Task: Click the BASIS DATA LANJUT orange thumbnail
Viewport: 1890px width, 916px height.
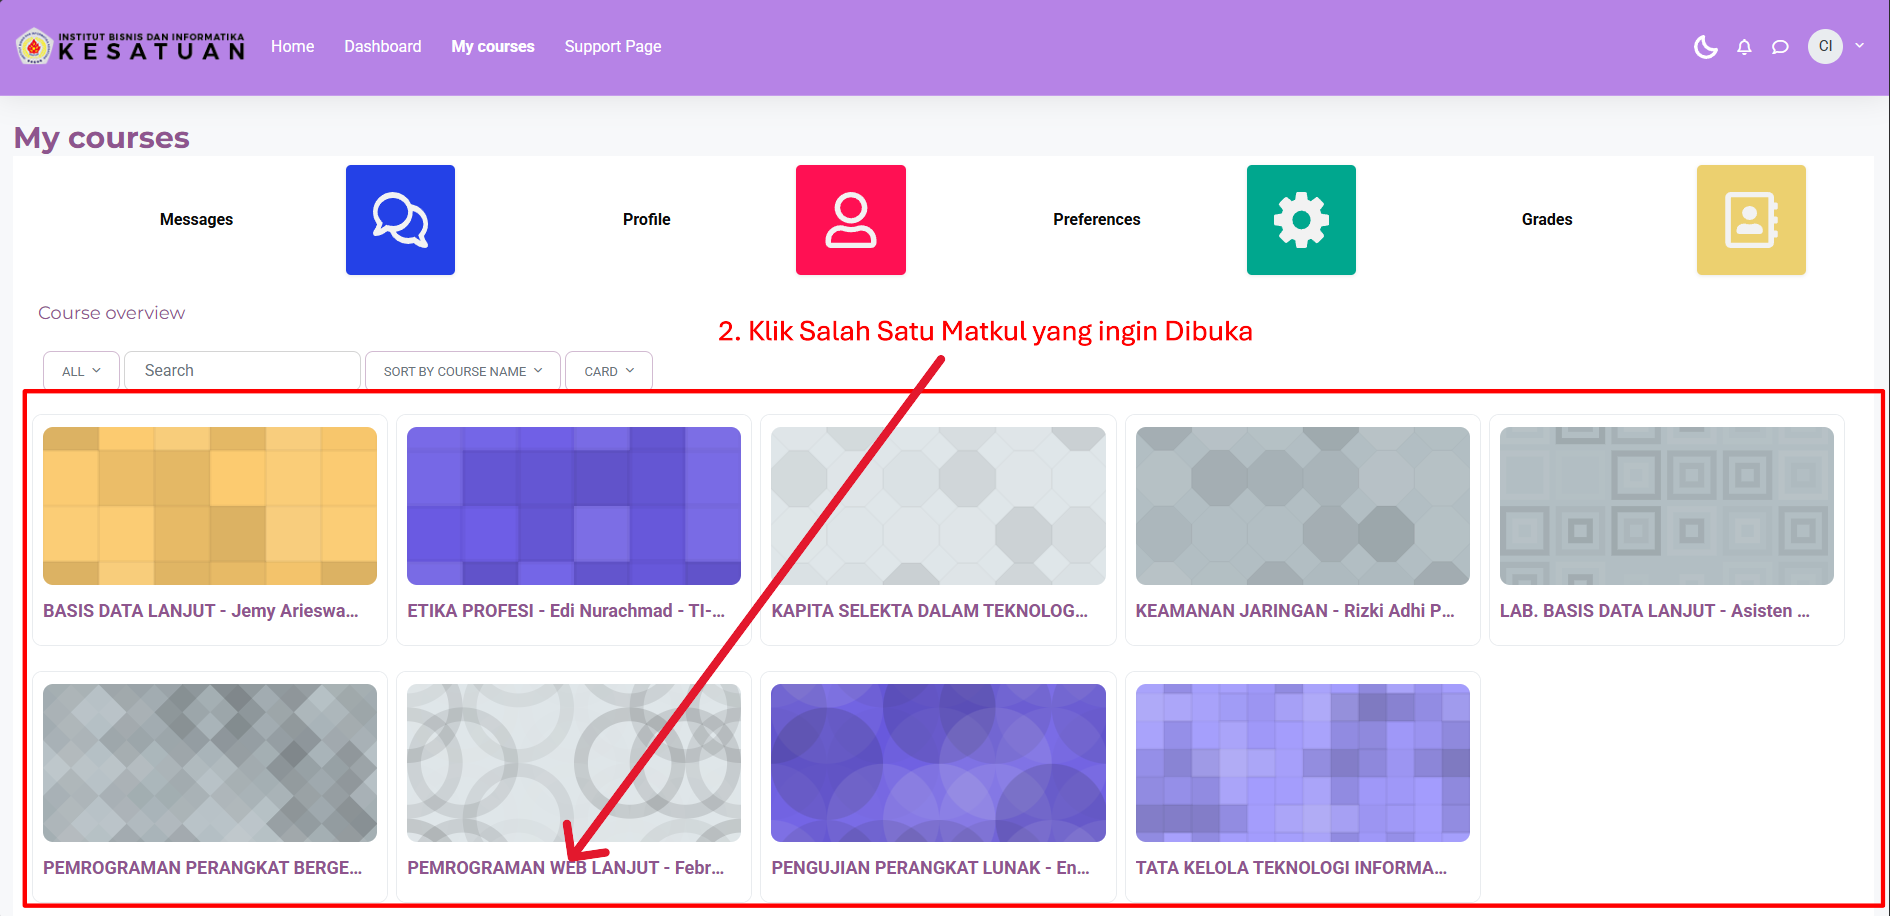Action: coord(210,506)
